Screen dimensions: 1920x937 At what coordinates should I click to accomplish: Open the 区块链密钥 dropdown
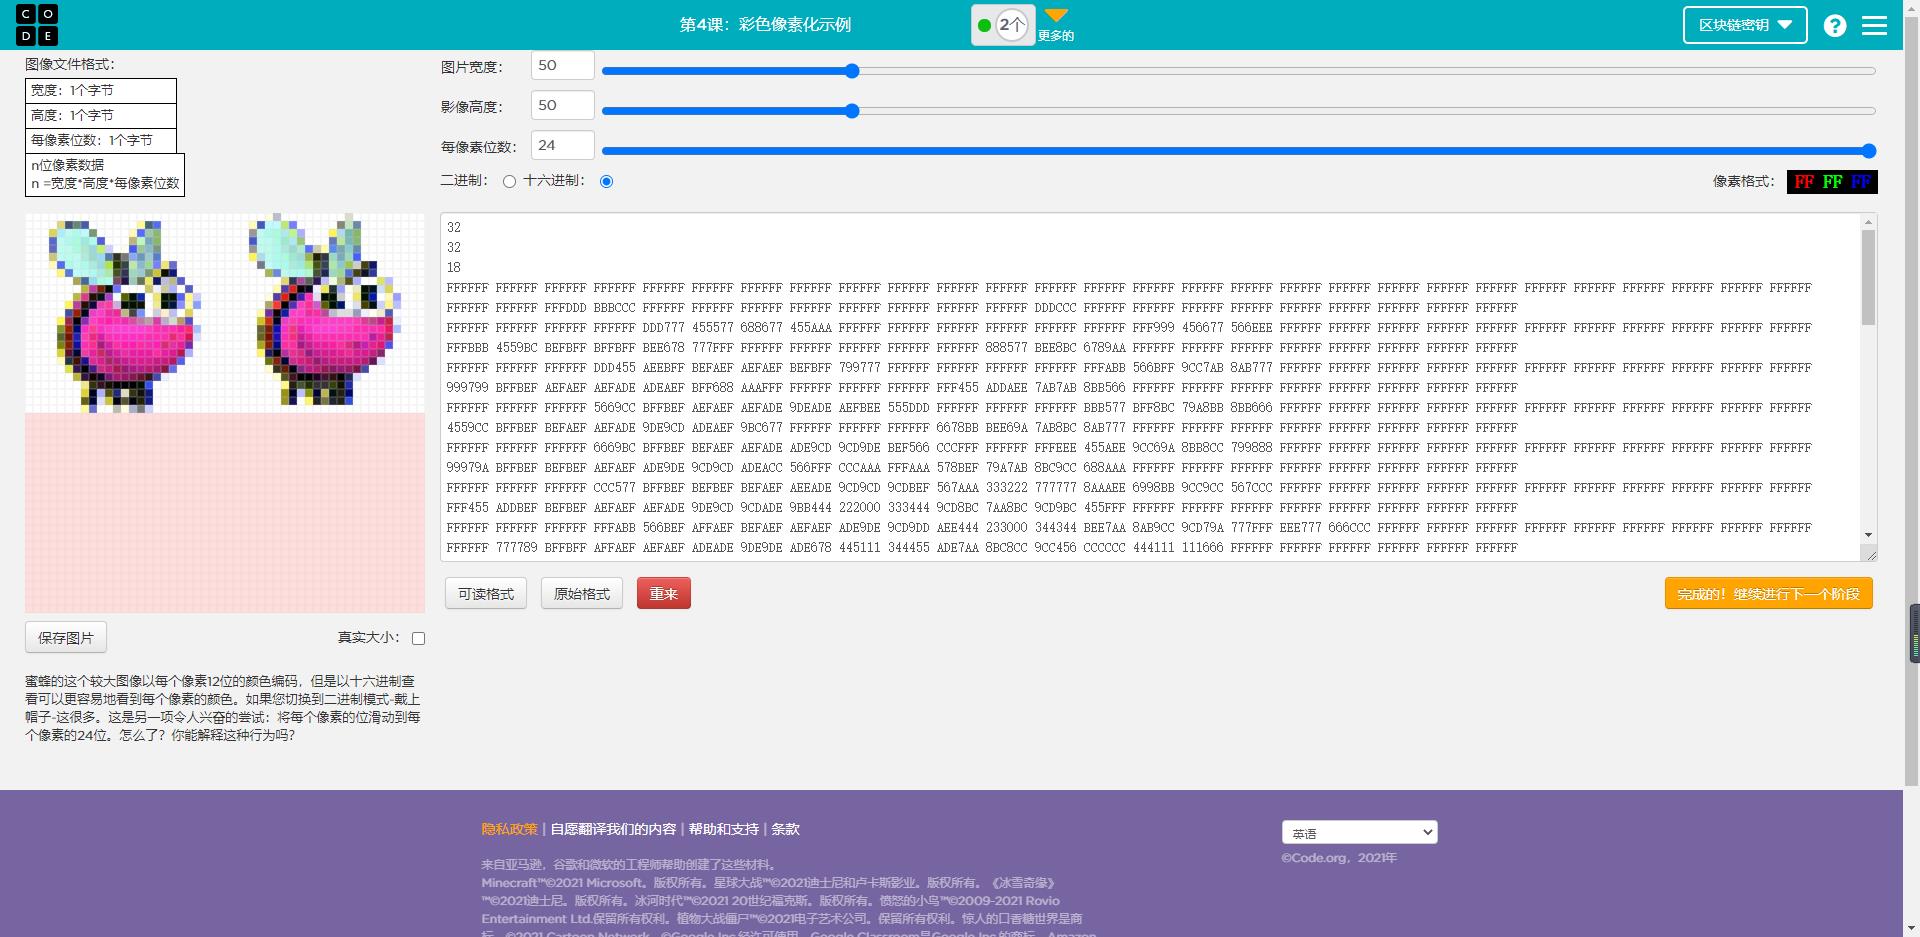[x=1745, y=25]
